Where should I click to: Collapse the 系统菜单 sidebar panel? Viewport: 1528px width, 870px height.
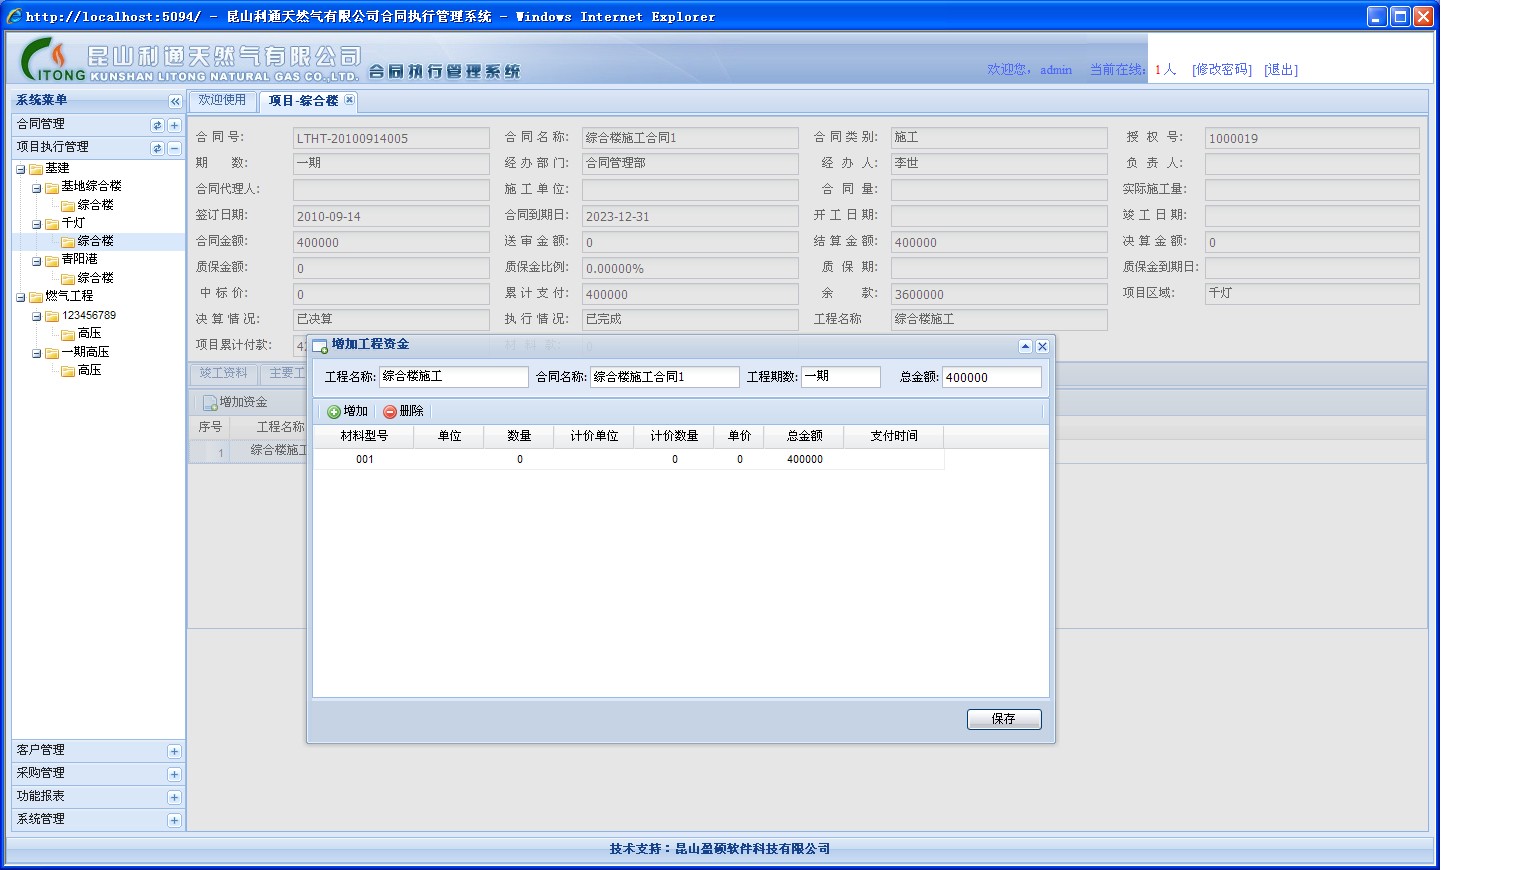(x=175, y=101)
